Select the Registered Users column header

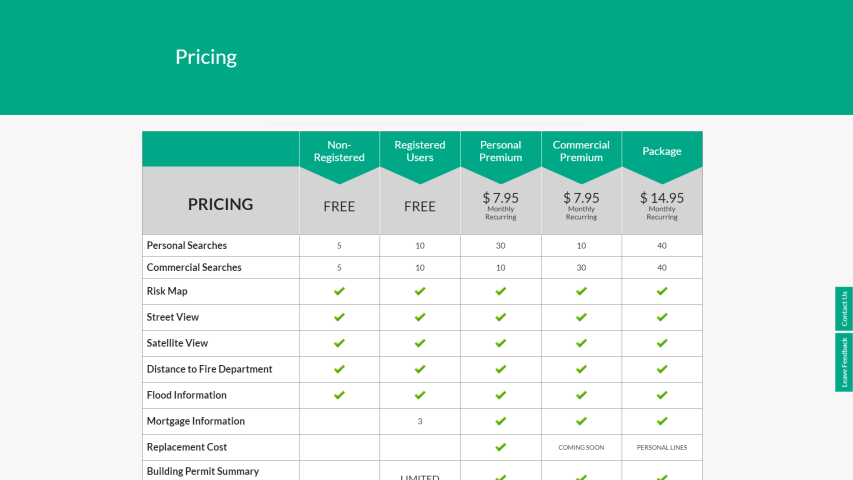[420, 151]
